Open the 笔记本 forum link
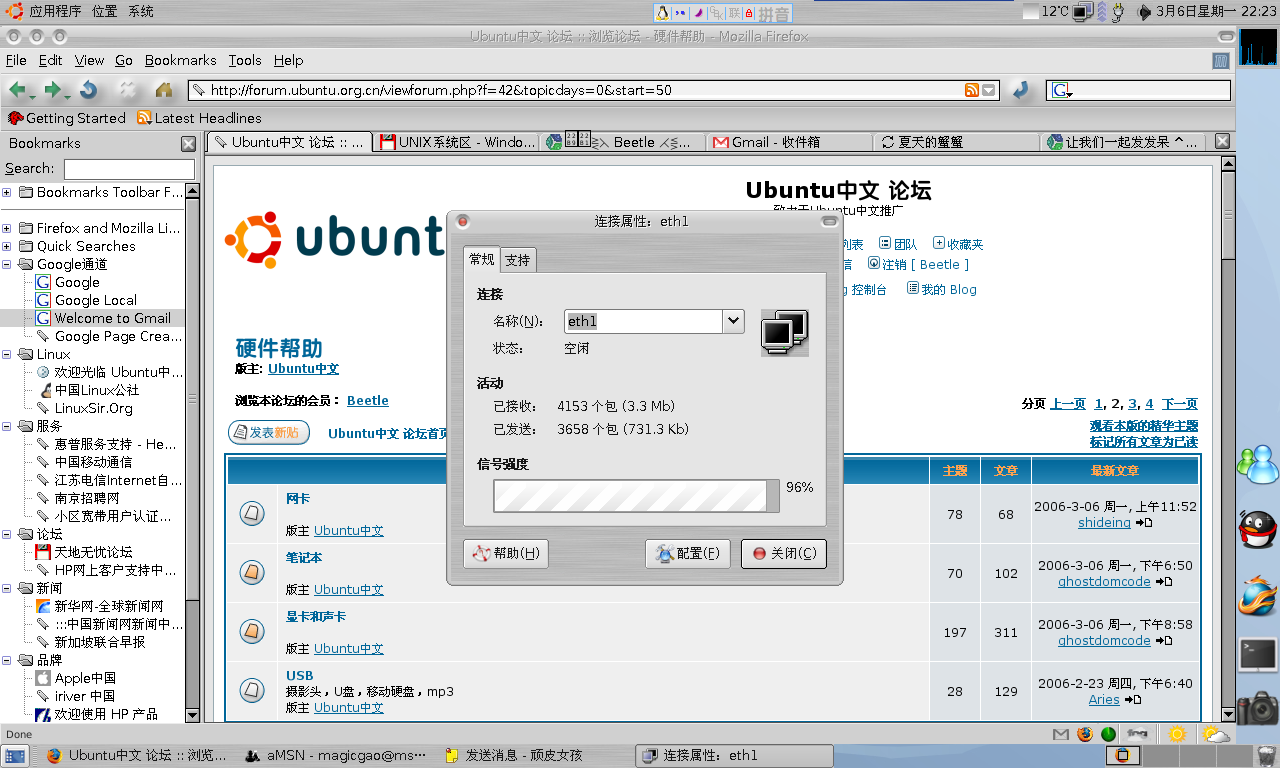Image resolution: width=1280 pixels, height=768 pixels. [304, 558]
